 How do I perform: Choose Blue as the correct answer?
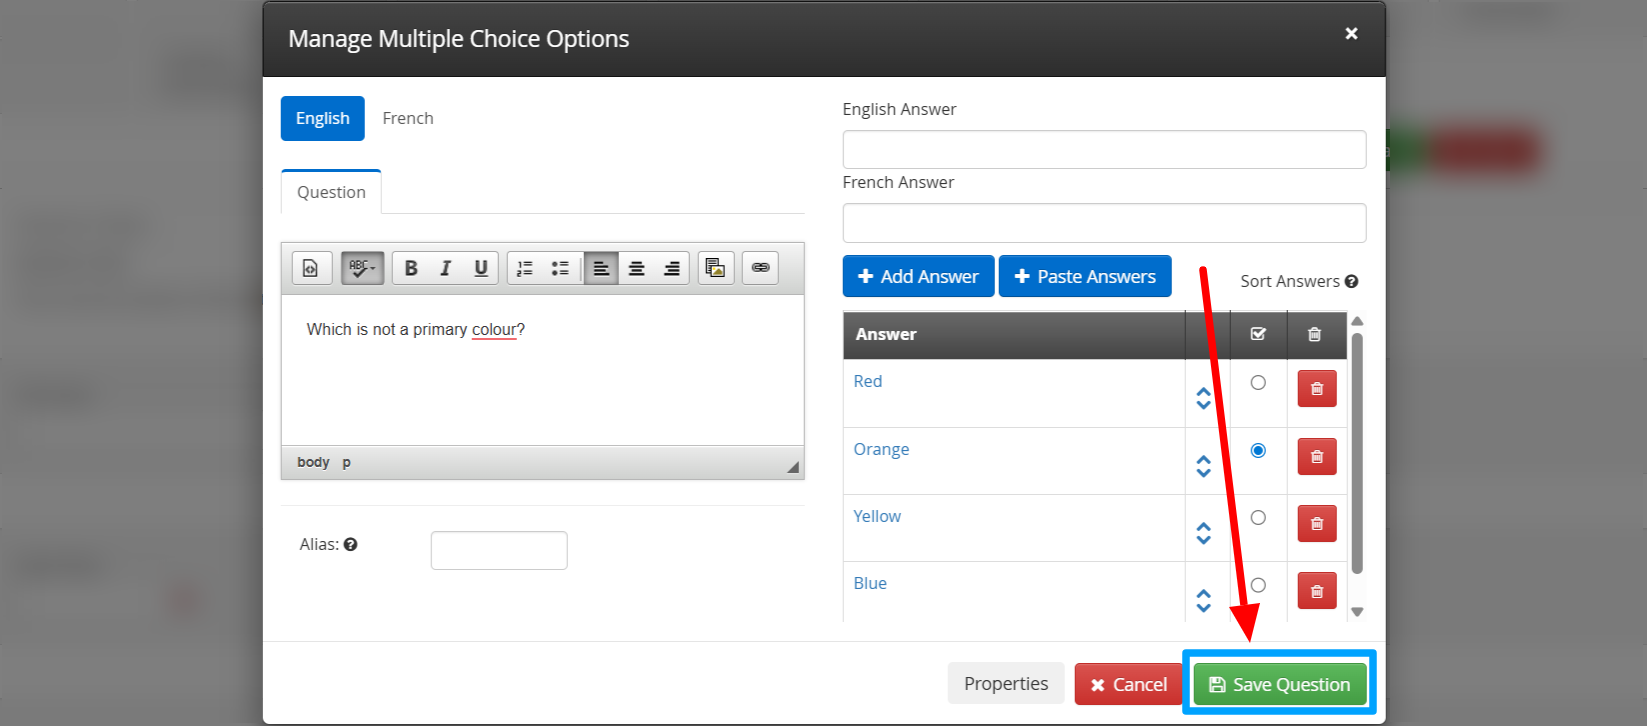click(x=1258, y=585)
